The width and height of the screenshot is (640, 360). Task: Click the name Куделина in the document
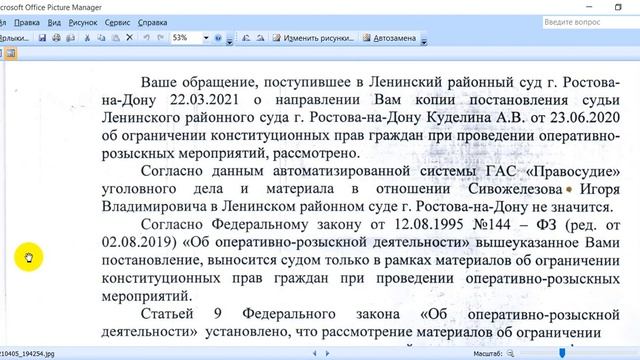[x=459, y=118]
